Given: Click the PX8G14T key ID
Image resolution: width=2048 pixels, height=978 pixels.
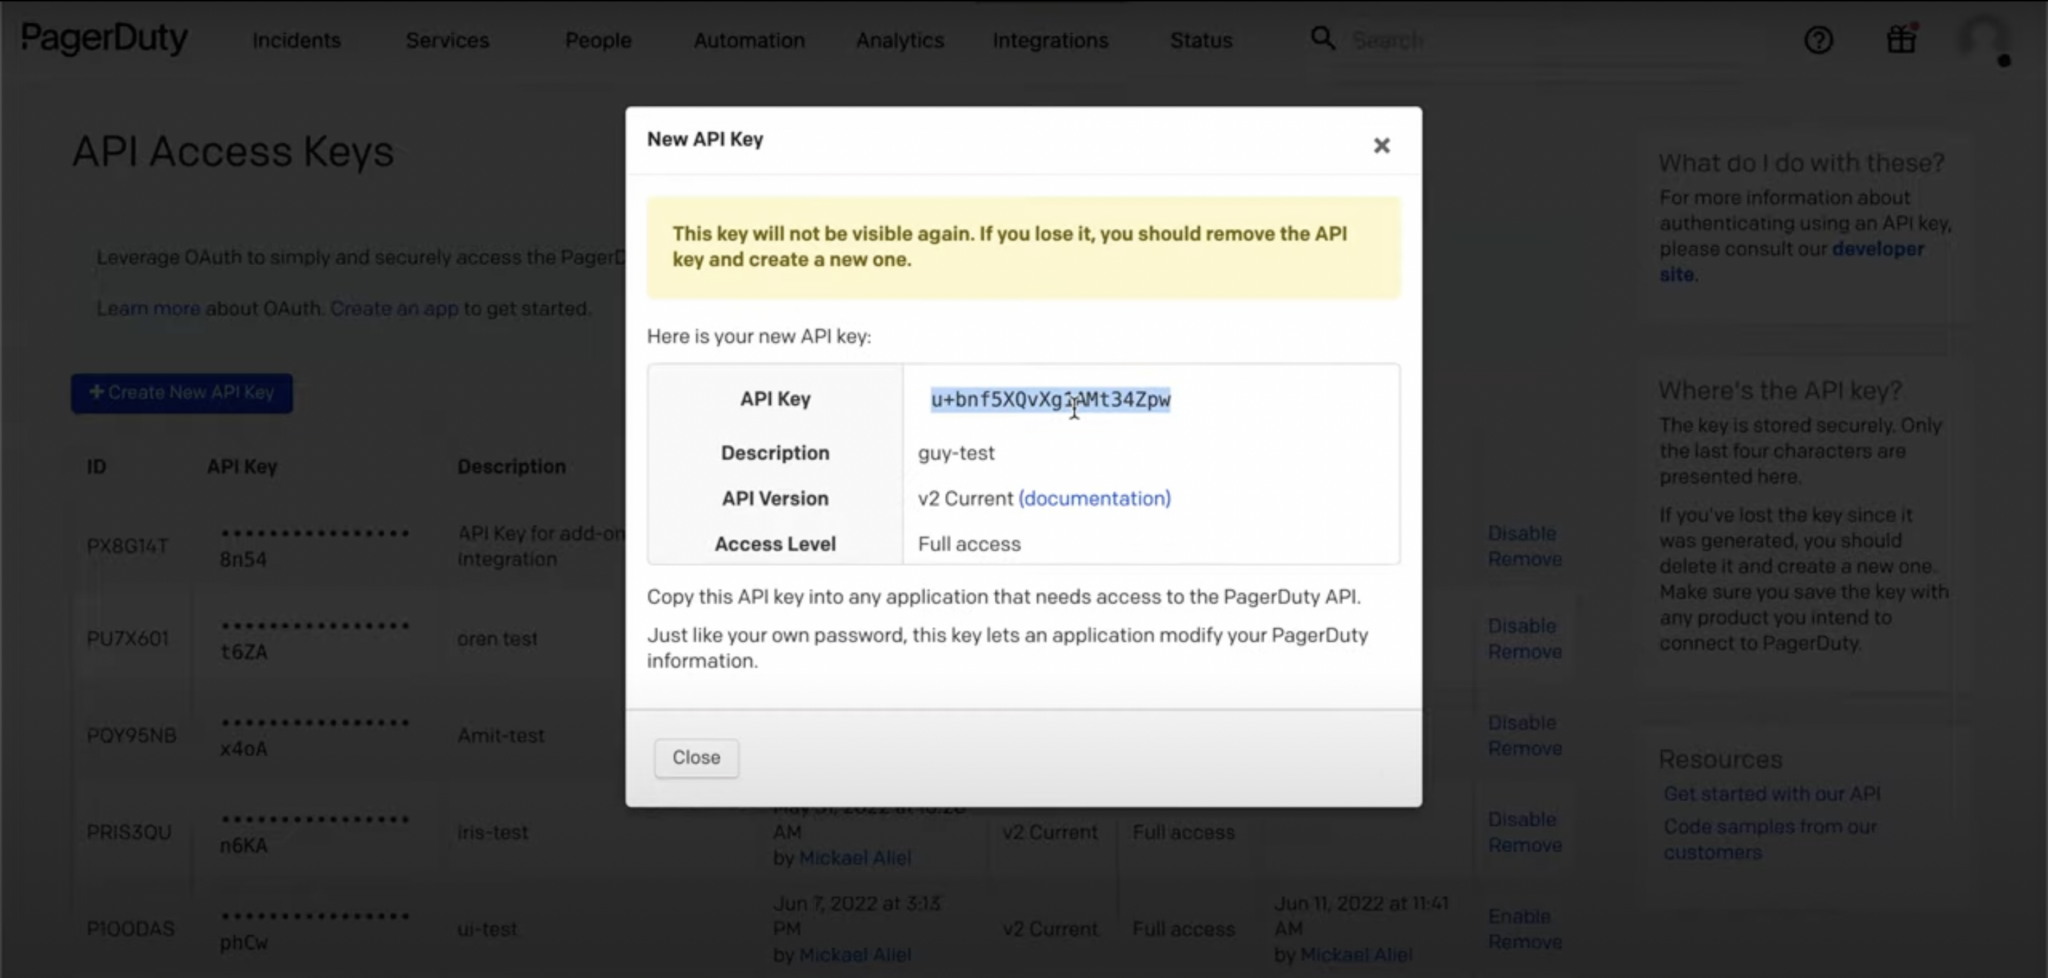Looking at the screenshot, I should click(127, 547).
